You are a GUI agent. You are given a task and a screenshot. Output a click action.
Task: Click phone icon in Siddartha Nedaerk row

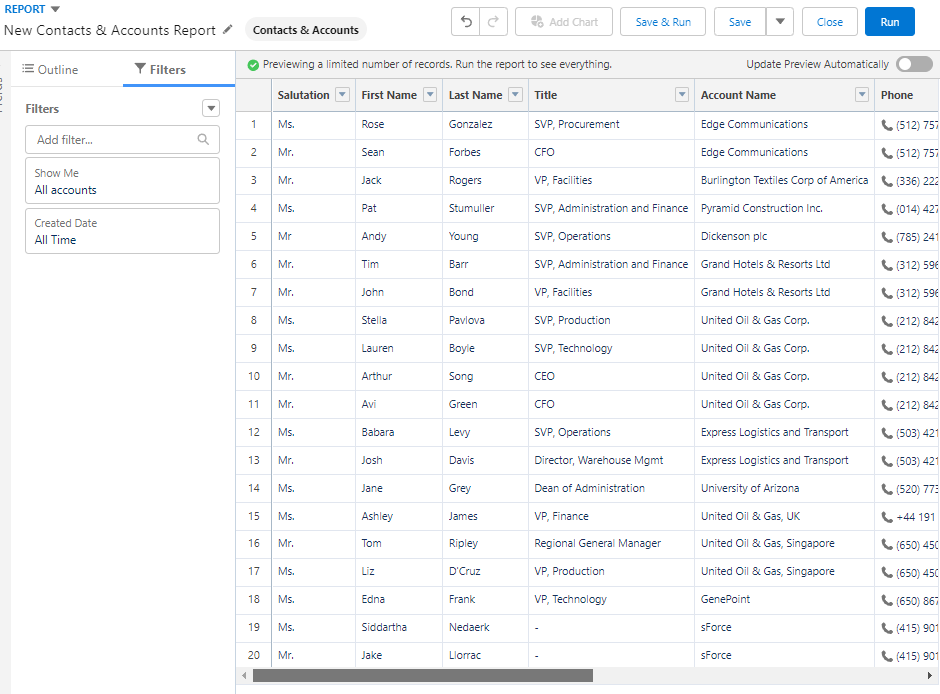pos(887,628)
